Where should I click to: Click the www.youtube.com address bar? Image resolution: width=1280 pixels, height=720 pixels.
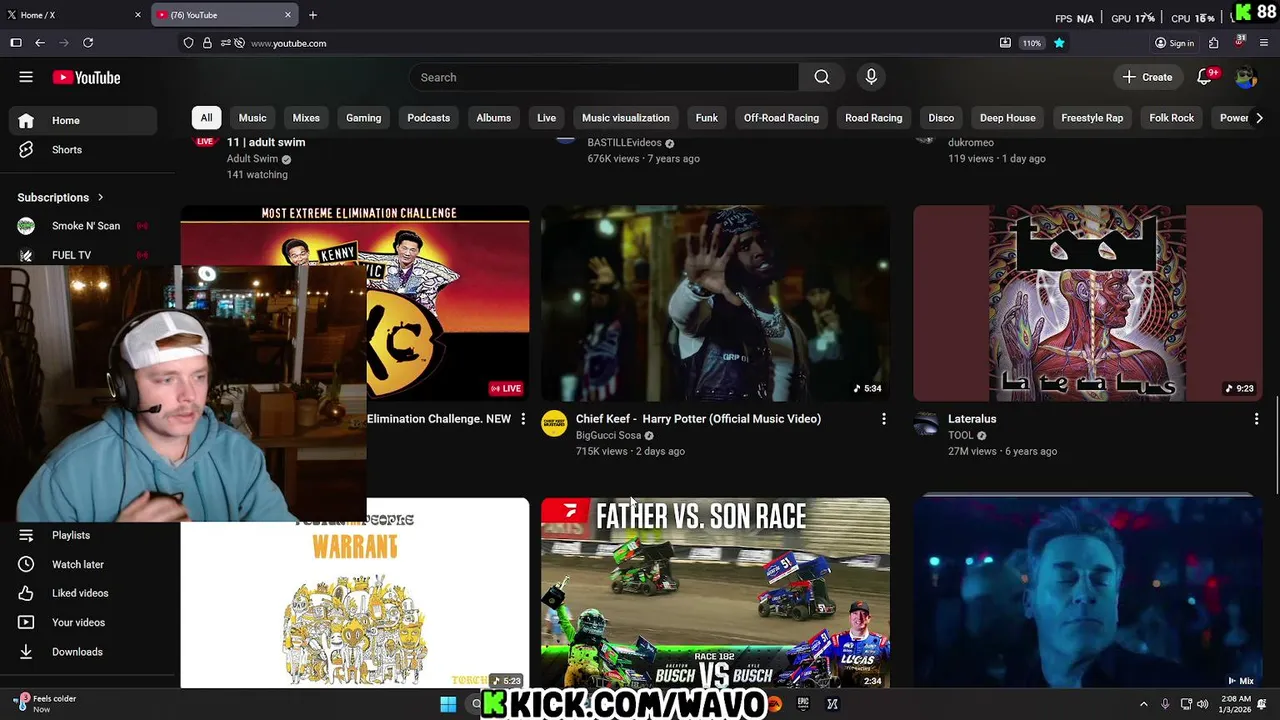288,43
